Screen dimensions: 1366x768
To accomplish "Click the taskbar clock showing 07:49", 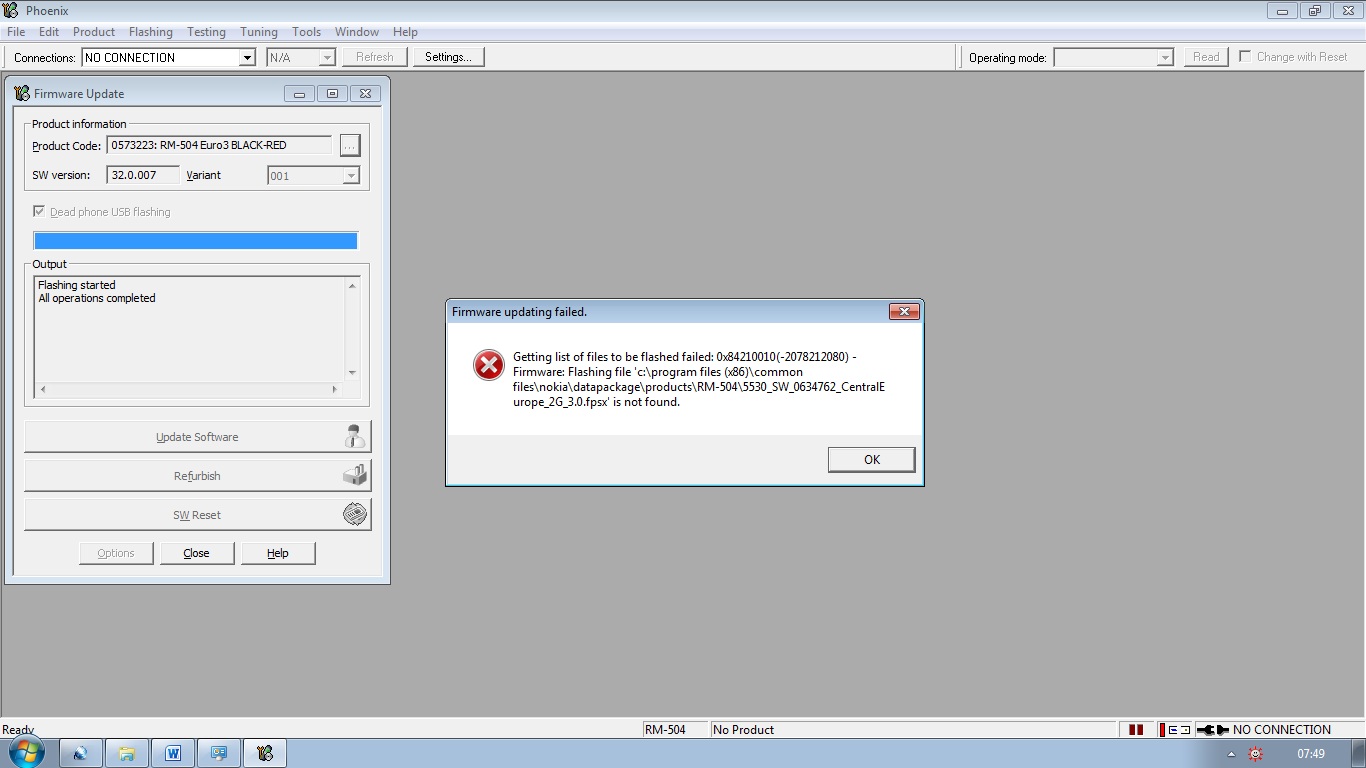I will click(1311, 754).
